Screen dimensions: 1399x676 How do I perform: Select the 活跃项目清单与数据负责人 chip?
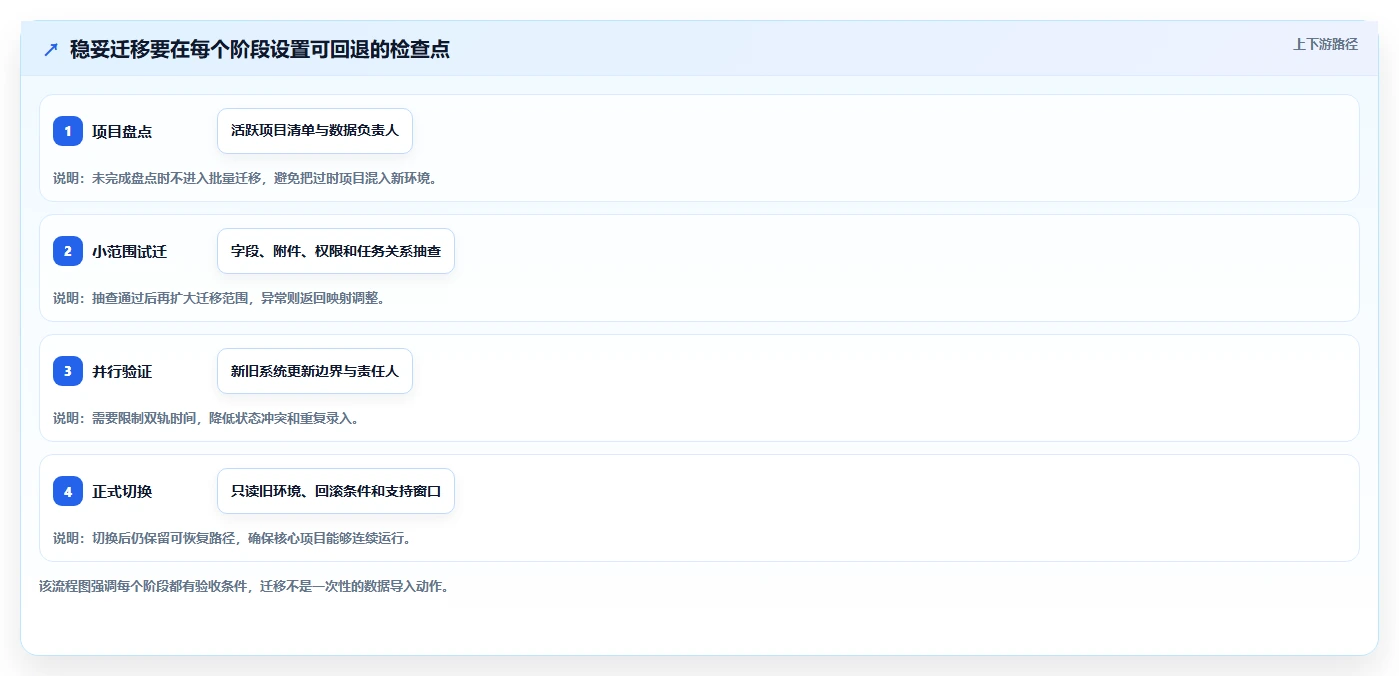315,131
